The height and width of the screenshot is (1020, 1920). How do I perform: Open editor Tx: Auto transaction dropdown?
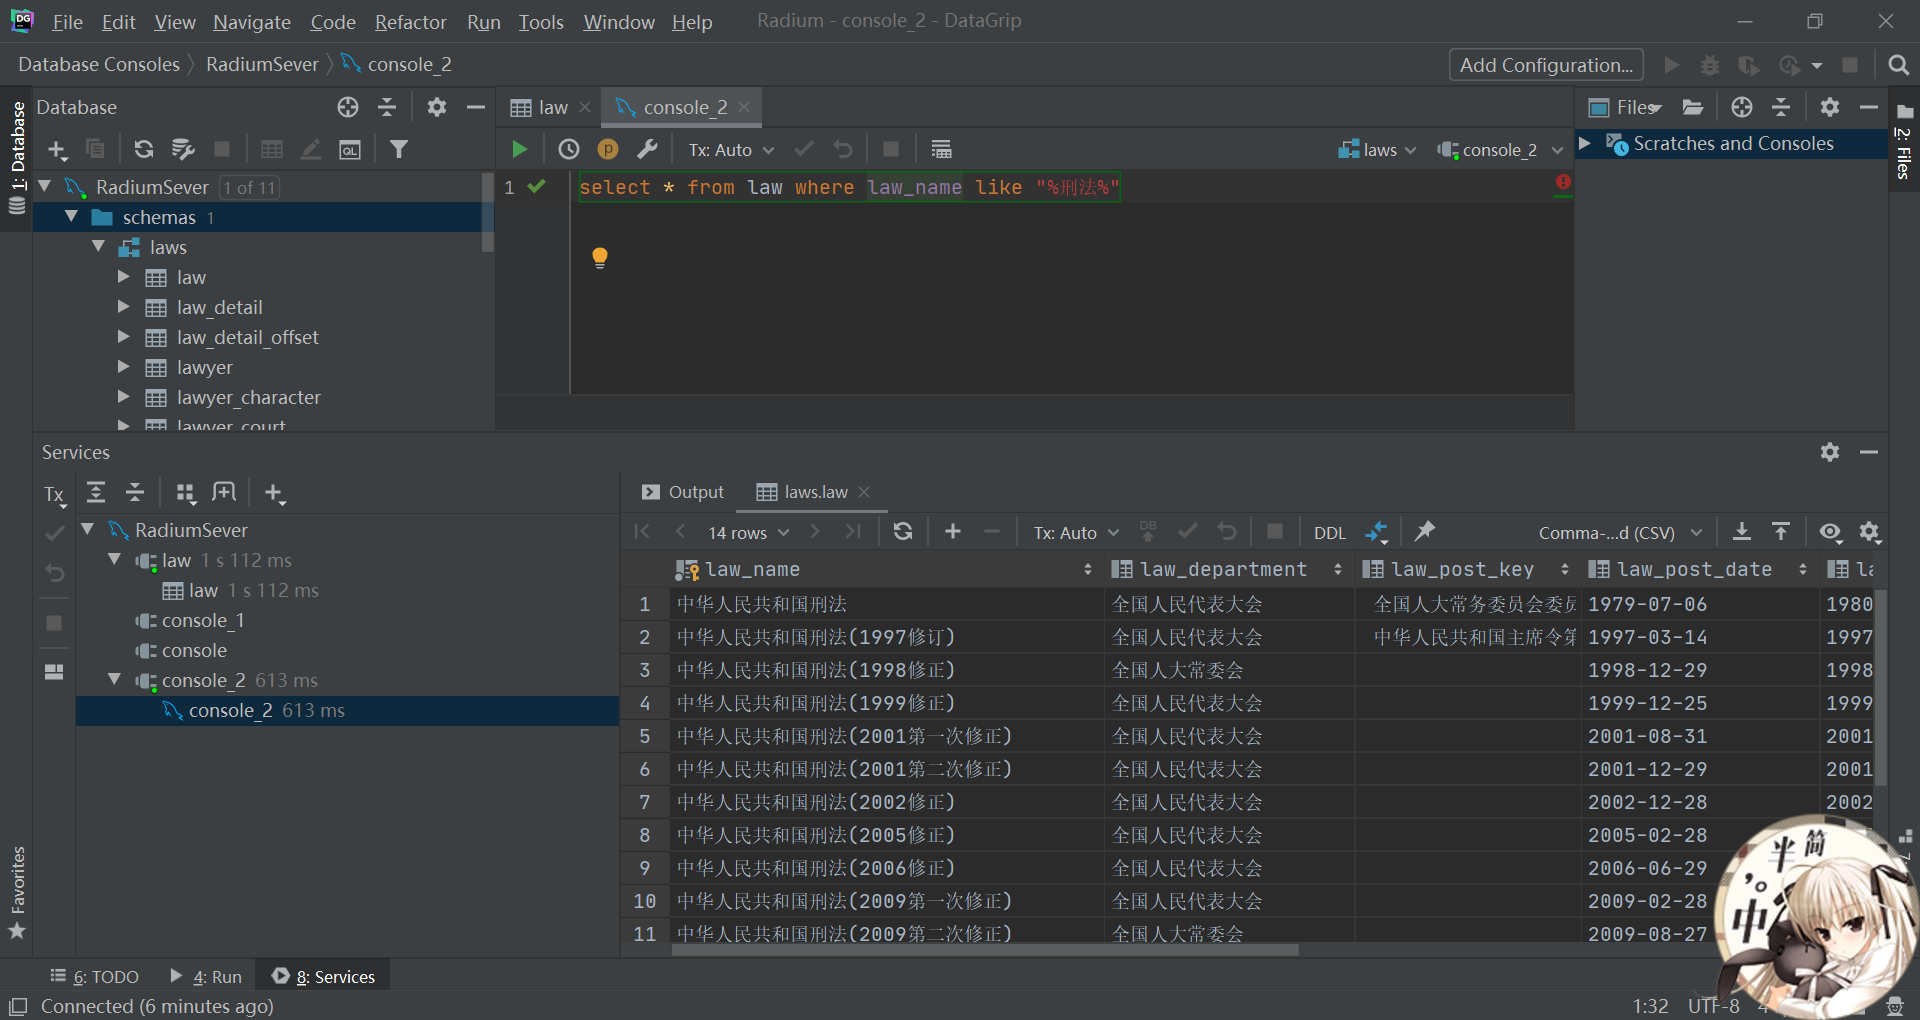(731, 150)
